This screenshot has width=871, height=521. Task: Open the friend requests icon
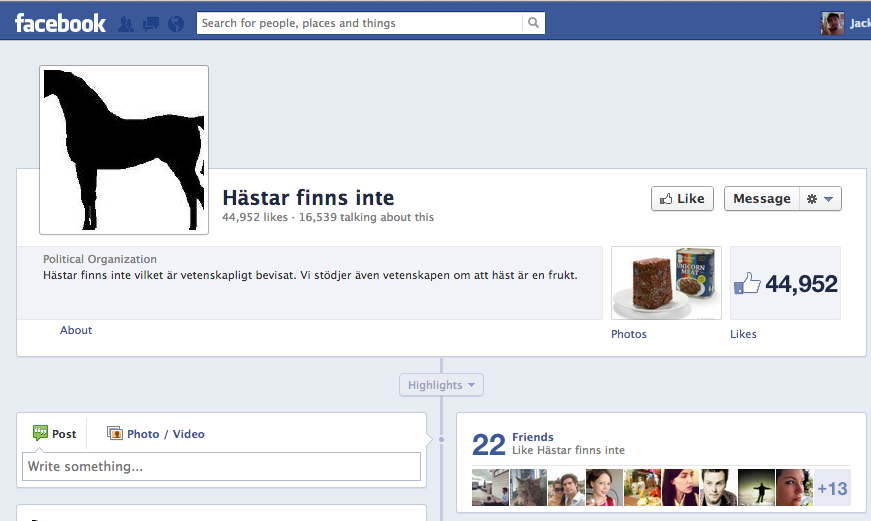pyautogui.click(x=126, y=24)
